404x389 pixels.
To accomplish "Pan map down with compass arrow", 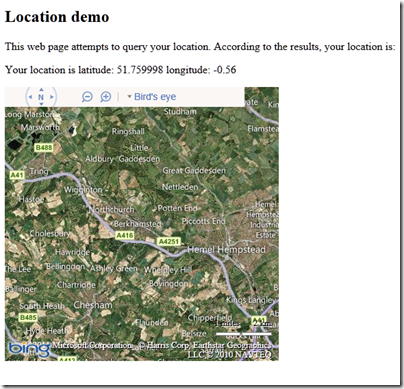I will point(41,104).
